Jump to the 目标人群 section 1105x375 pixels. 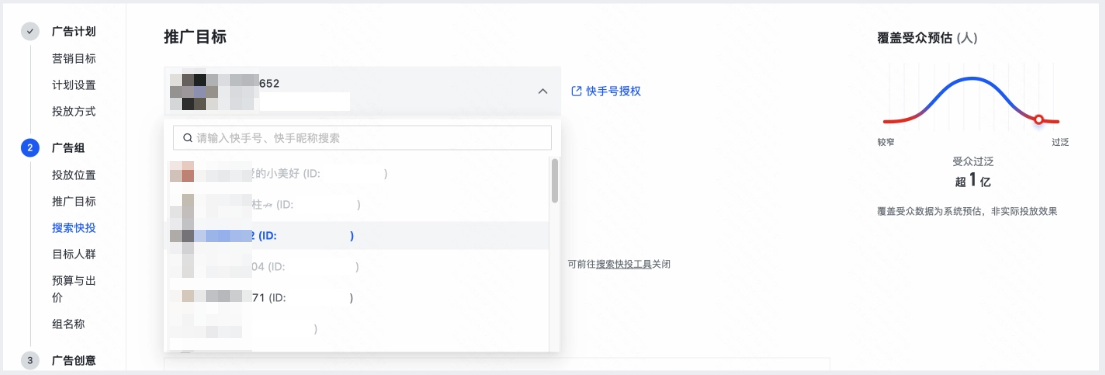point(74,254)
